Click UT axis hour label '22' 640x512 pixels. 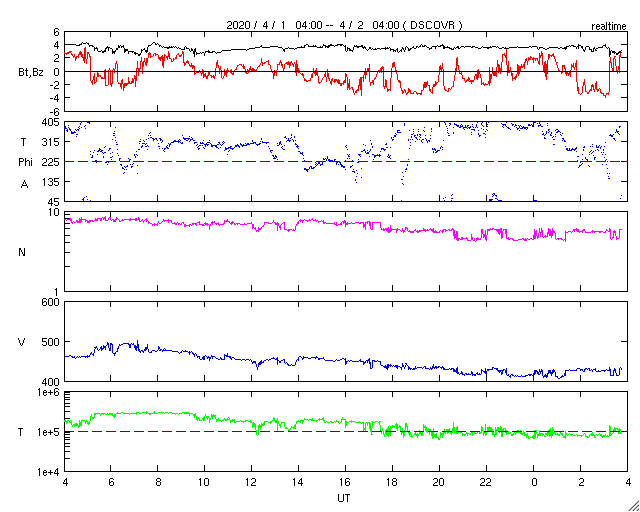click(486, 482)
